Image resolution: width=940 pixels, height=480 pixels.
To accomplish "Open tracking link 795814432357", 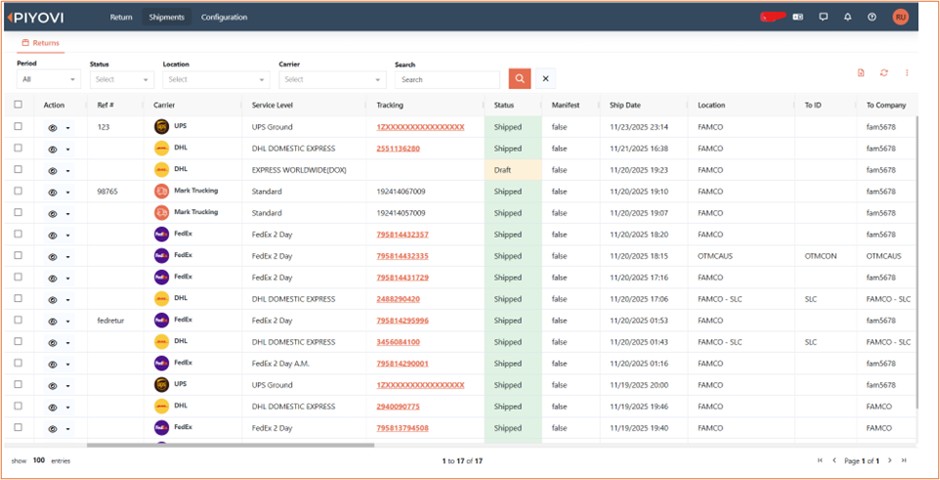I will [402, 234].
